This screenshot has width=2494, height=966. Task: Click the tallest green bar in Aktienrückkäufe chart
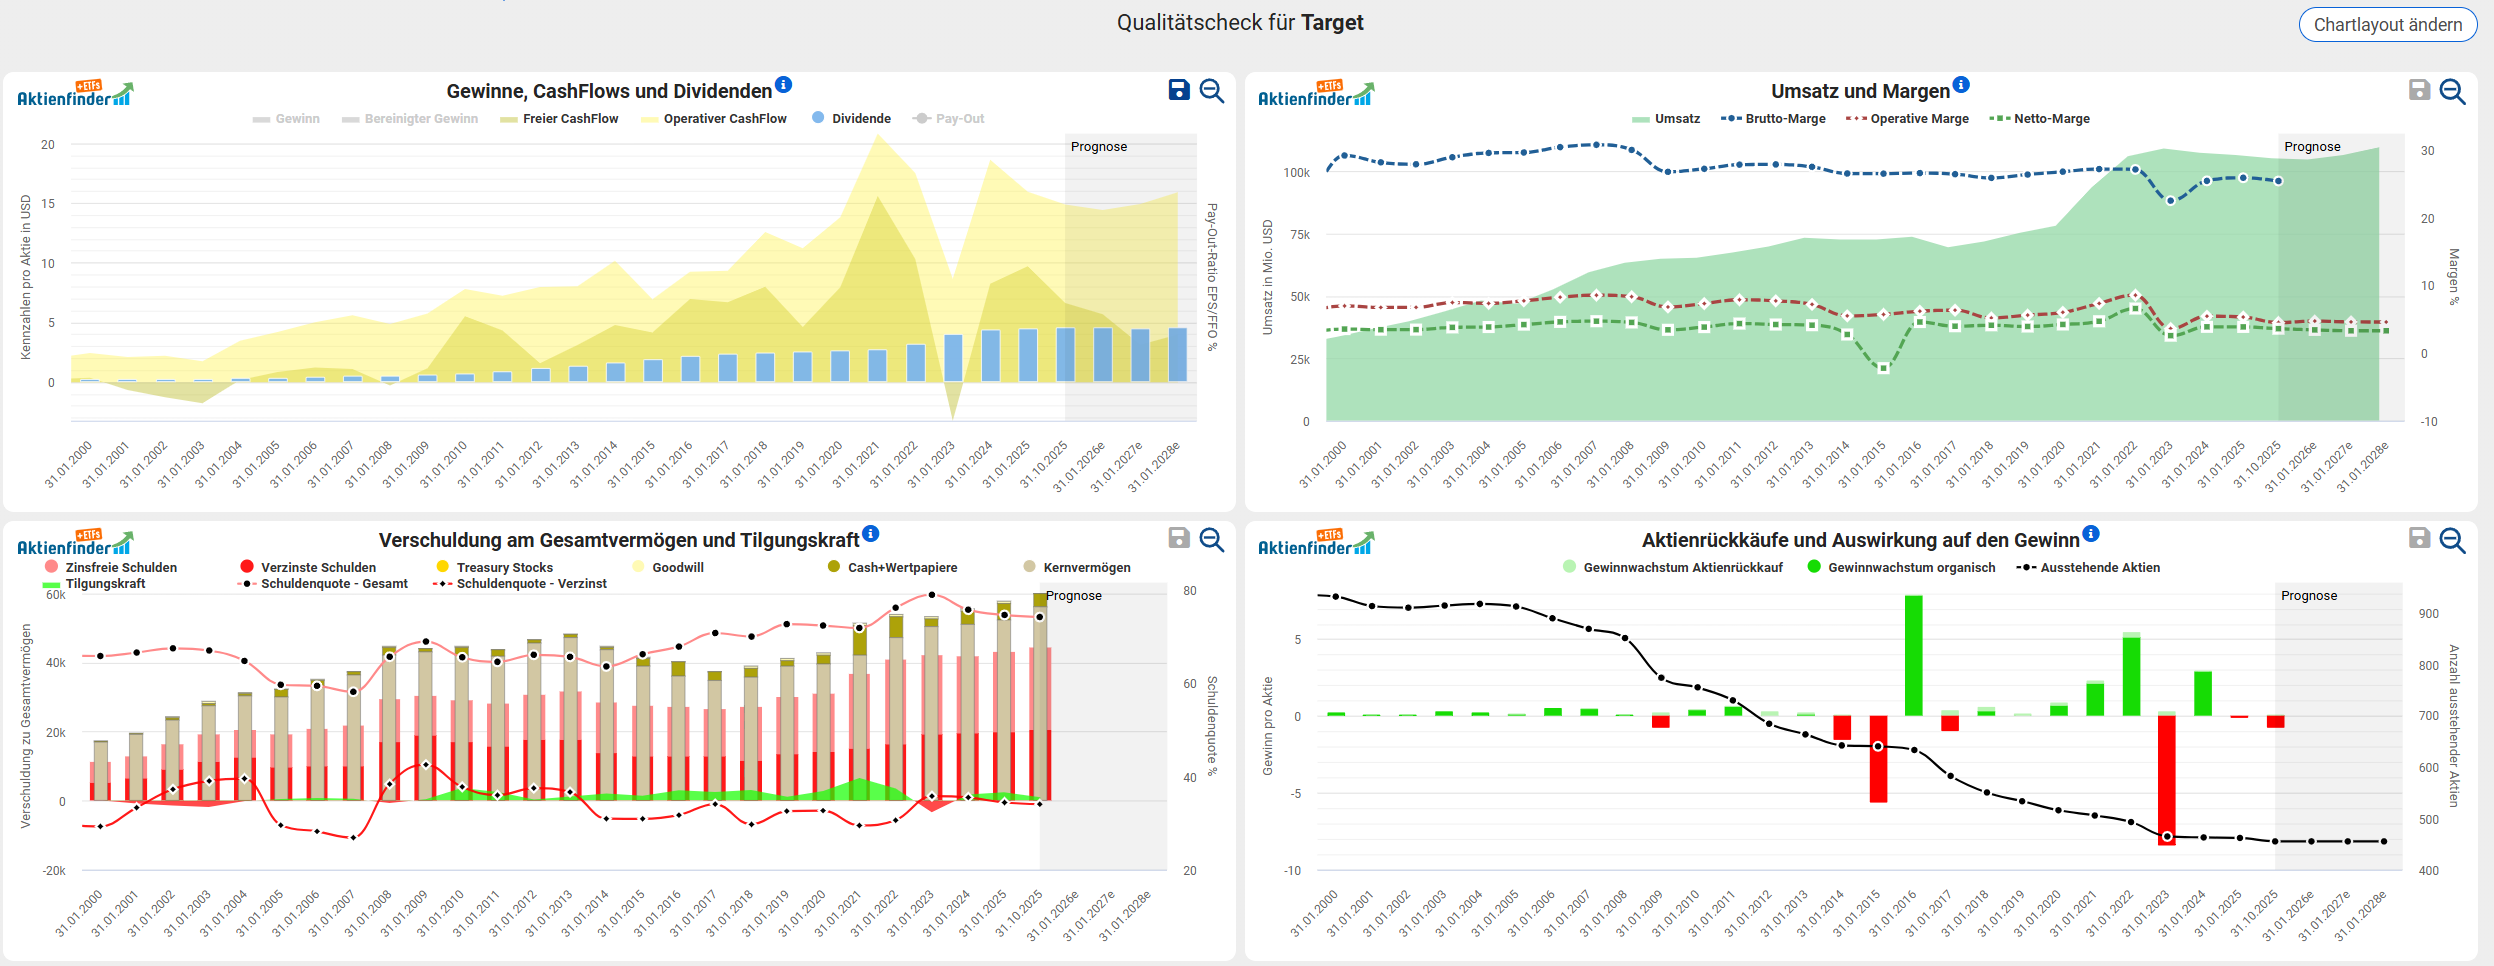(x=1914, y=655)
